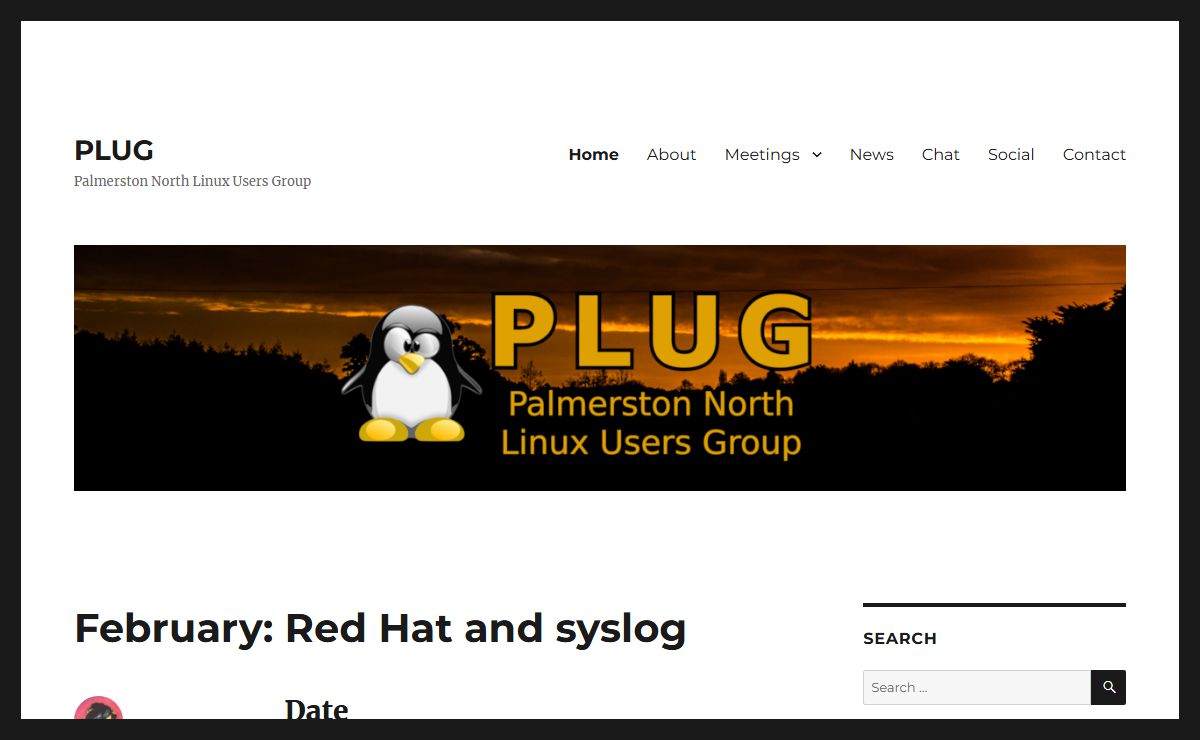The width and height of the screenshot is (1200, 740).
Task: Click the SEARCH widget heading
Action: [900, 638]
